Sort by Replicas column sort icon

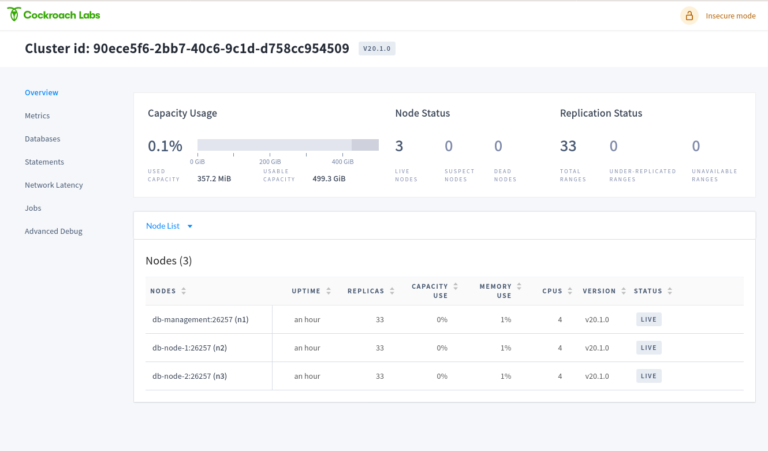[393, 291]
